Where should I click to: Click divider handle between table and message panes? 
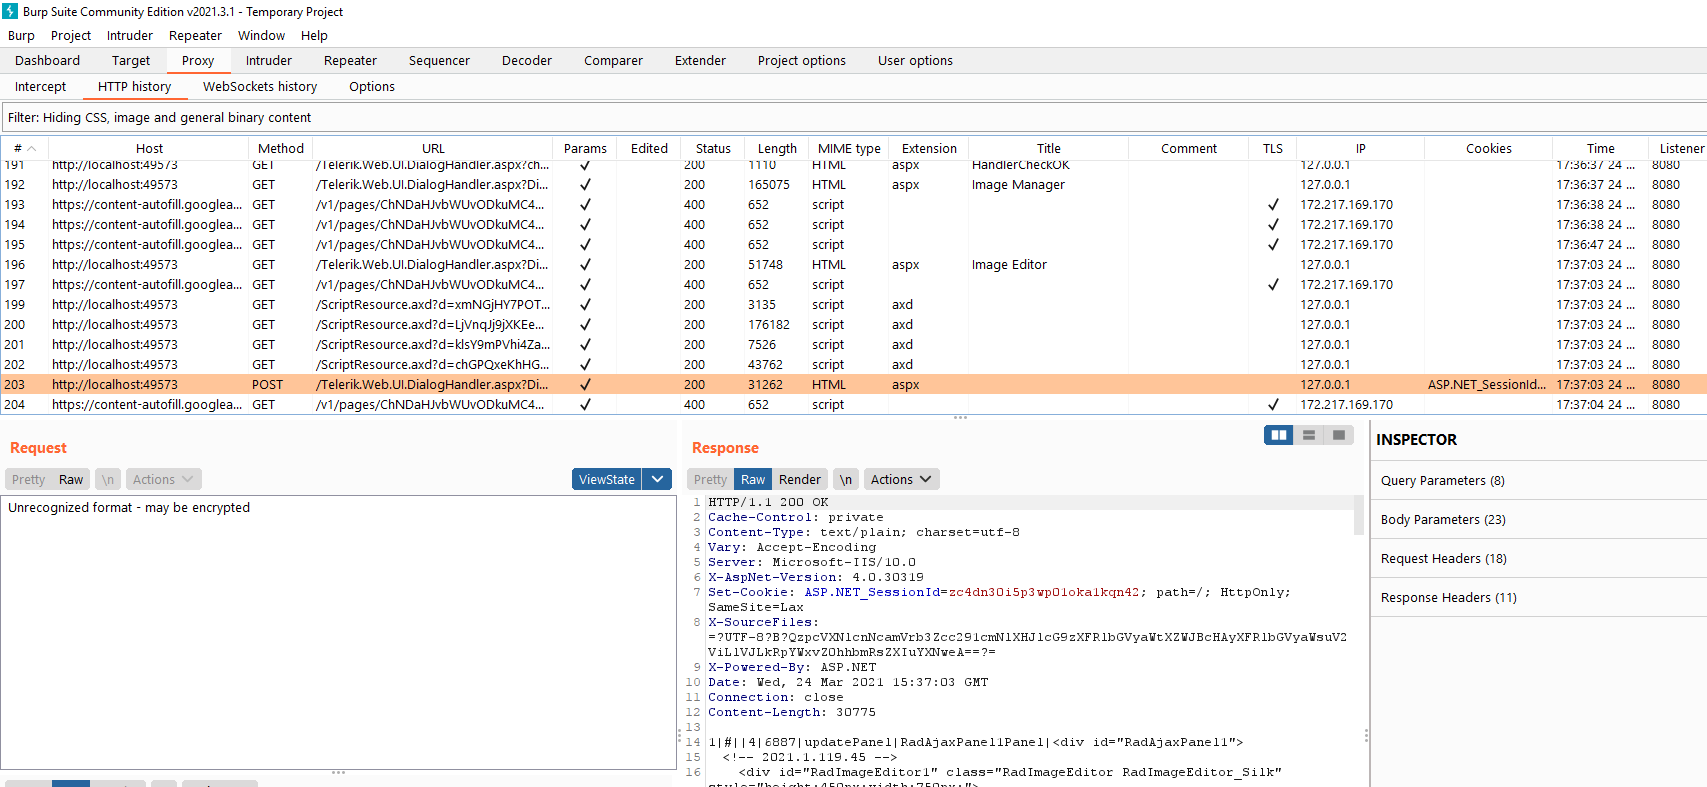coord(960,417)
